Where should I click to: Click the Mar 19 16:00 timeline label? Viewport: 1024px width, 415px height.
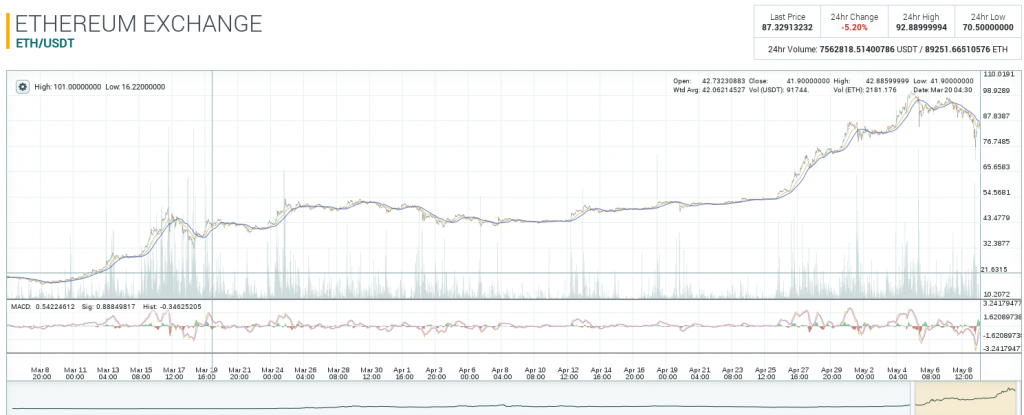pos(206,373)
